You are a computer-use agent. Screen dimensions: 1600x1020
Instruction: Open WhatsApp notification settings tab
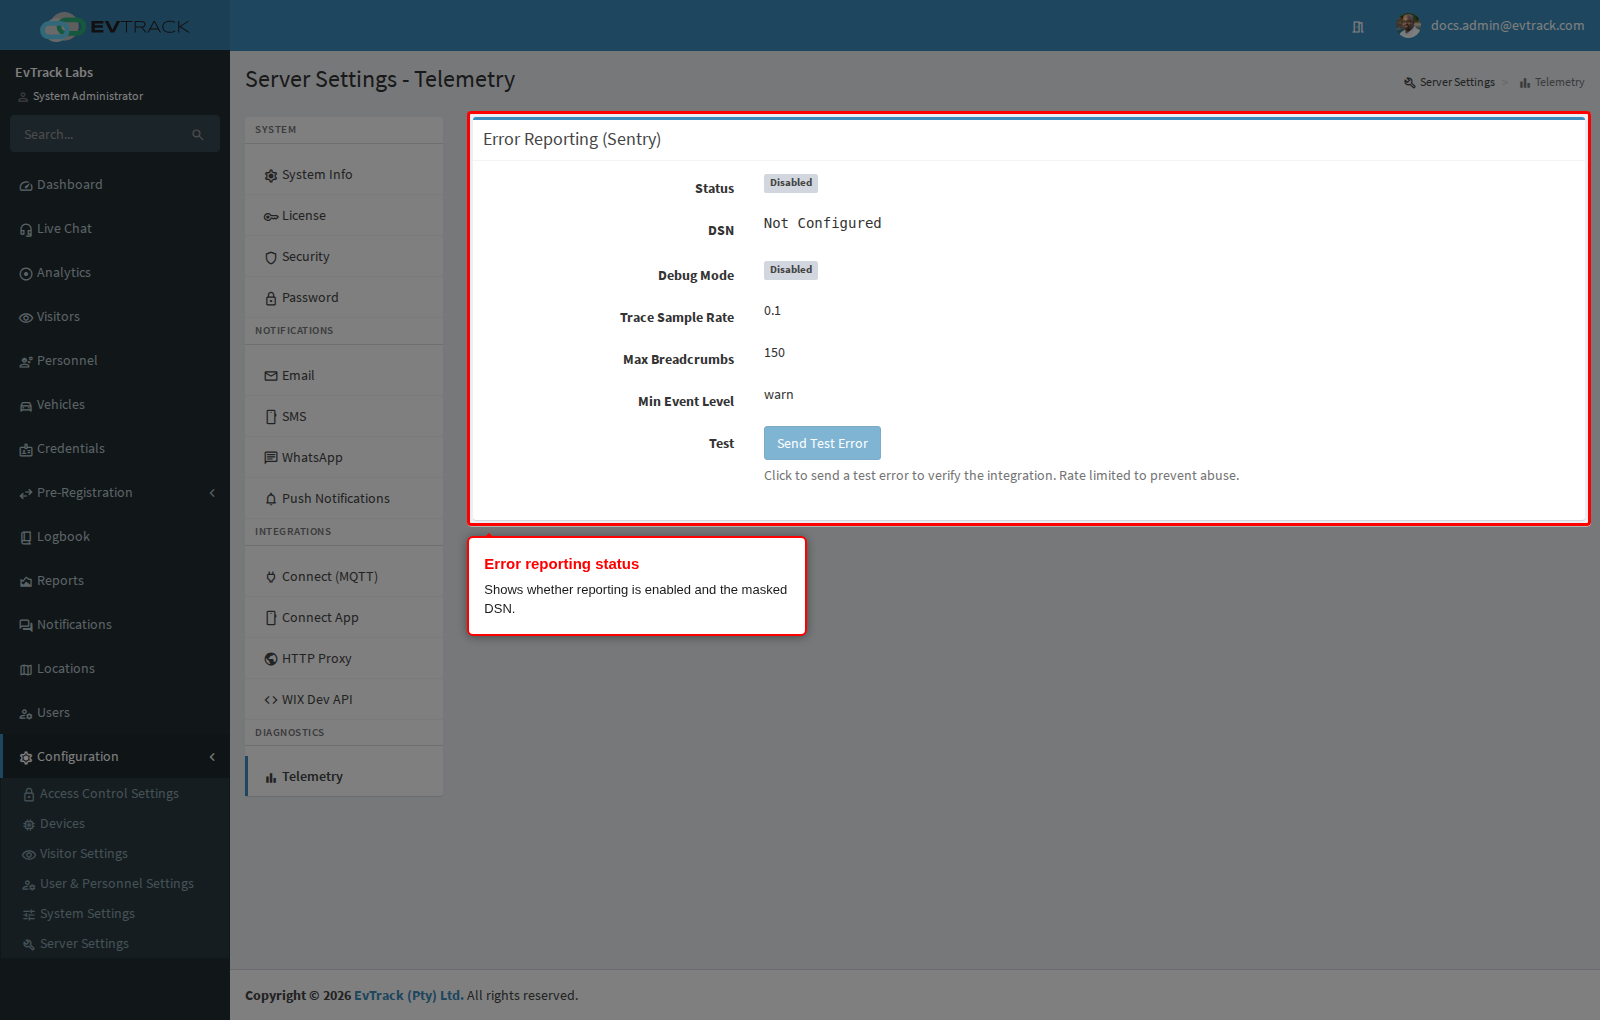point(344,458)
